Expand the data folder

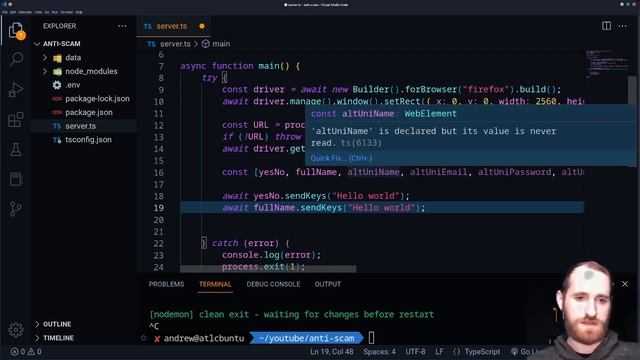coord(45,58)
